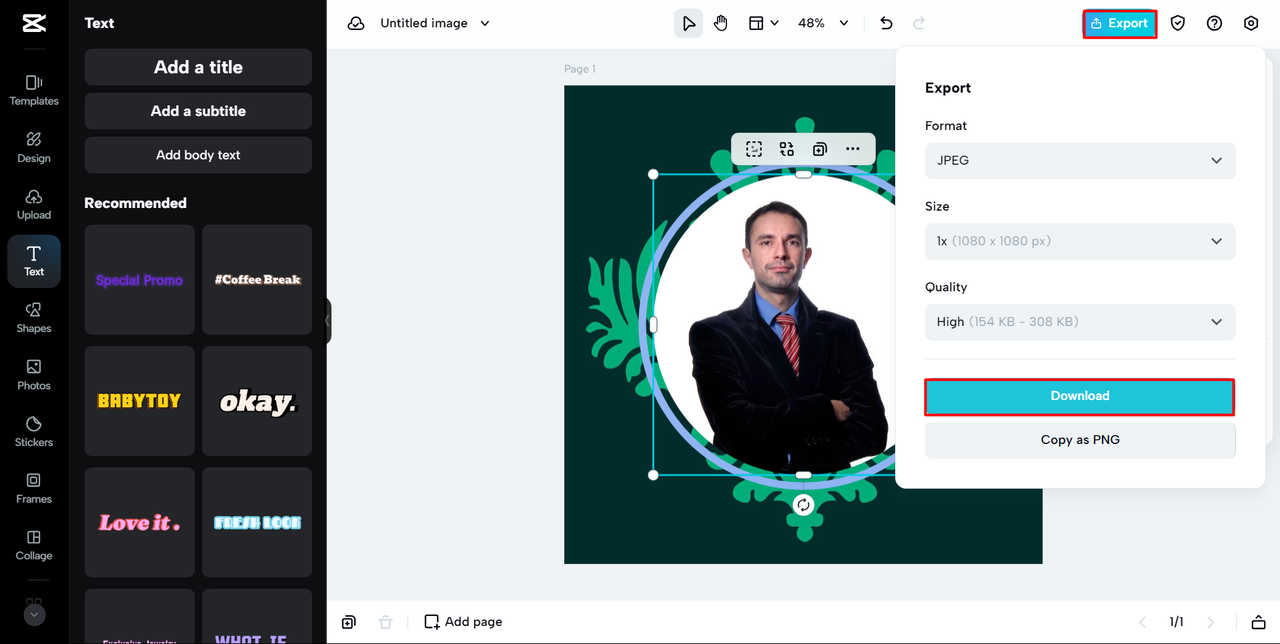Collapse the left Text panel handle
Image resolution: width=1280 pixels, height=644 pixels.
328,321
